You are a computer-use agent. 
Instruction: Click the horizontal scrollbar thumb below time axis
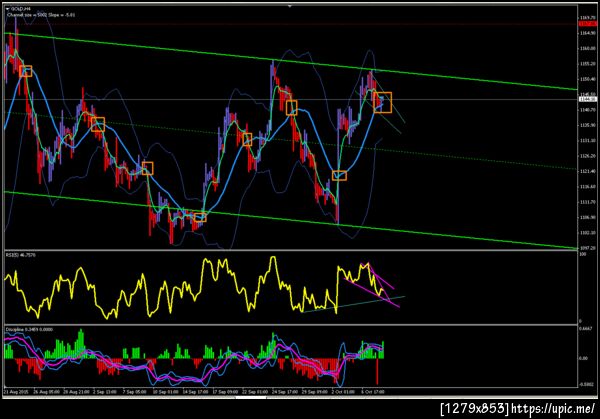[251, 398]
